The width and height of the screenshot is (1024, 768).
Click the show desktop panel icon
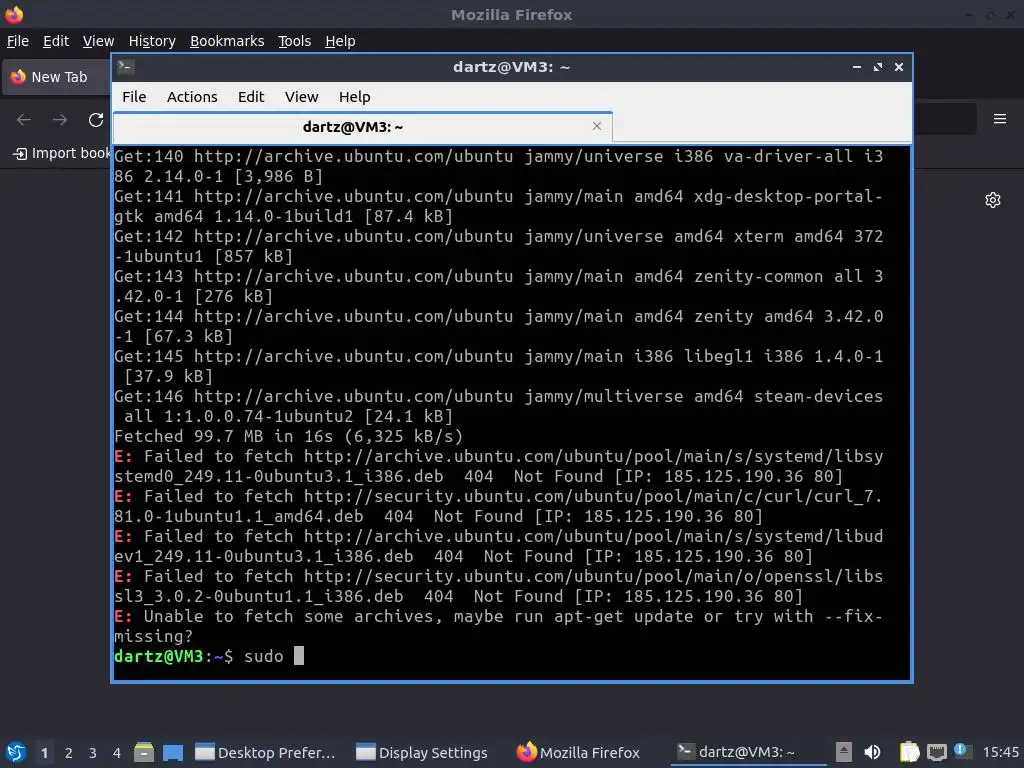click(x=173, y=752)
